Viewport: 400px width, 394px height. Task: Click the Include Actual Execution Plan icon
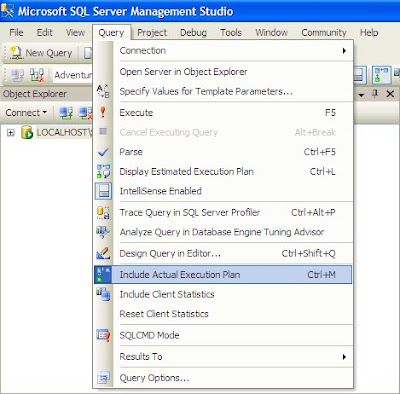(103, 275)
